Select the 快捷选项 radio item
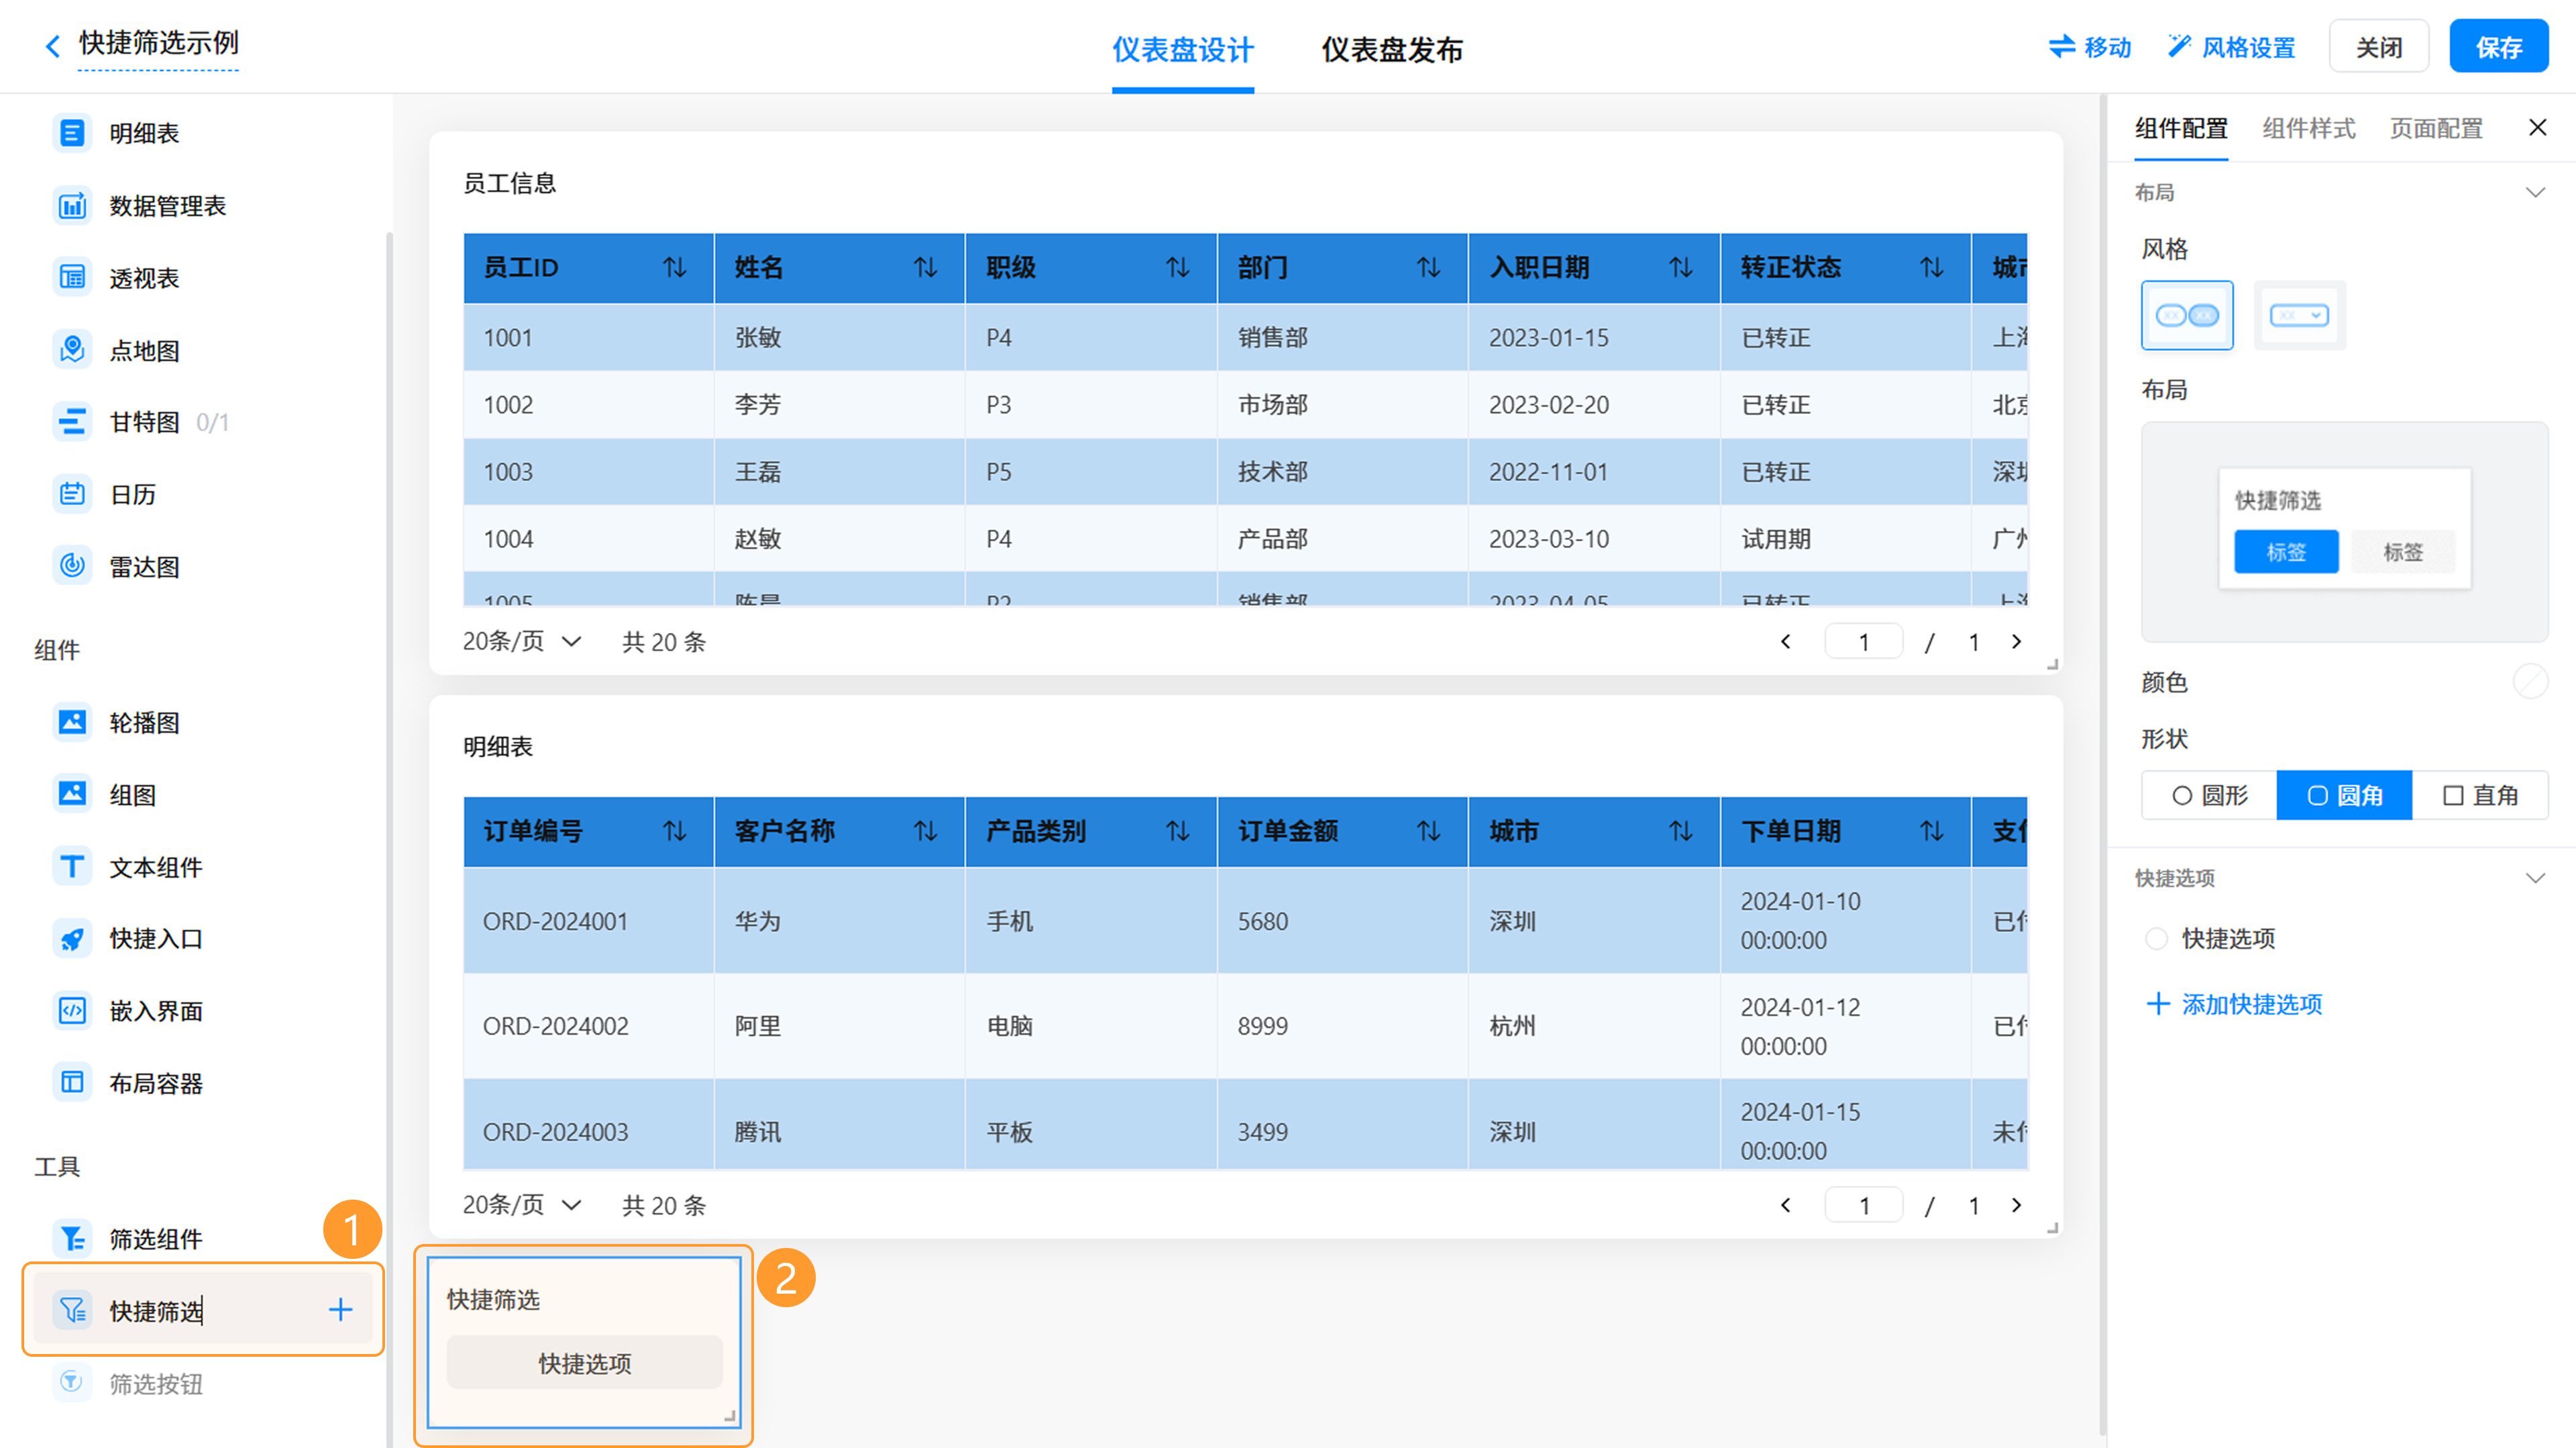Viewport: 2576px width, 1448px height. (x=2156, y=939)
